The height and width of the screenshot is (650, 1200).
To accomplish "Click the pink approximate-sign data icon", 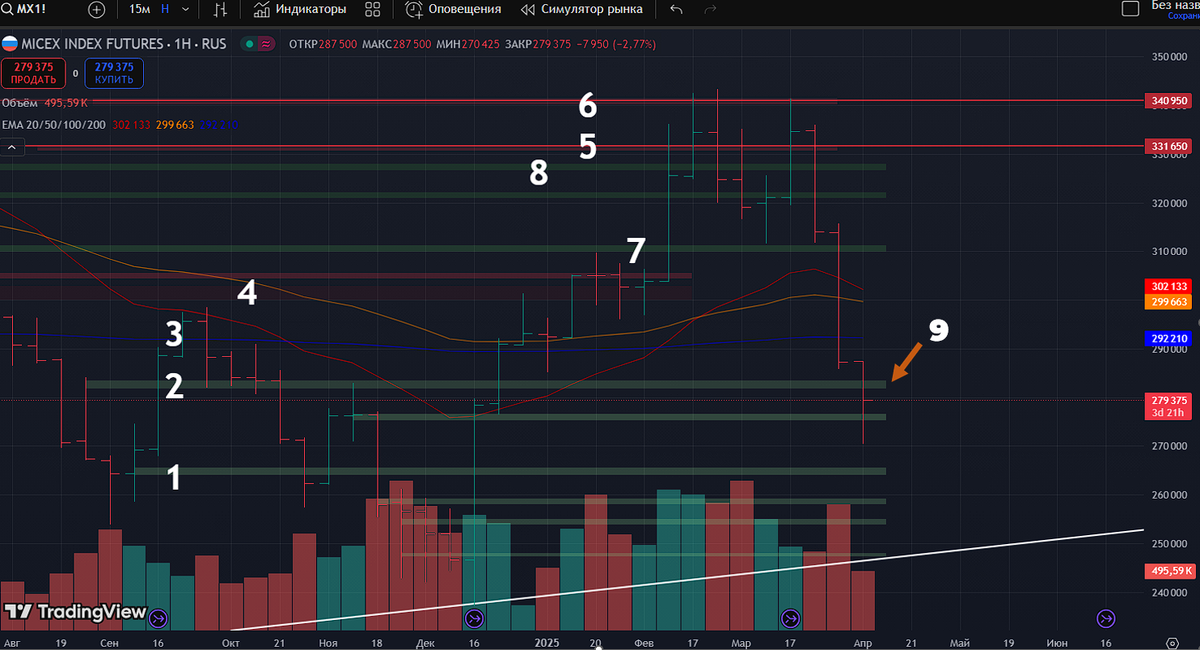I will (x=266, y=44).
